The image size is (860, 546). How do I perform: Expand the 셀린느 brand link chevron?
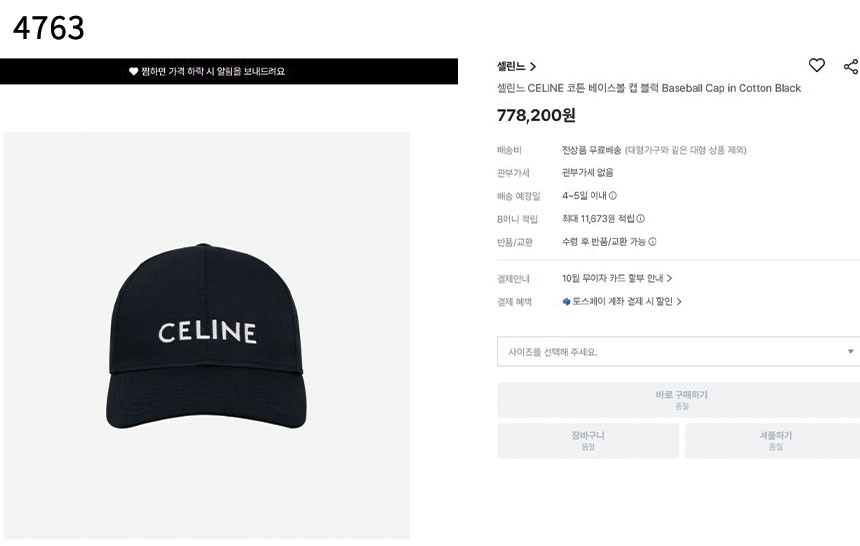click(533, 67)
